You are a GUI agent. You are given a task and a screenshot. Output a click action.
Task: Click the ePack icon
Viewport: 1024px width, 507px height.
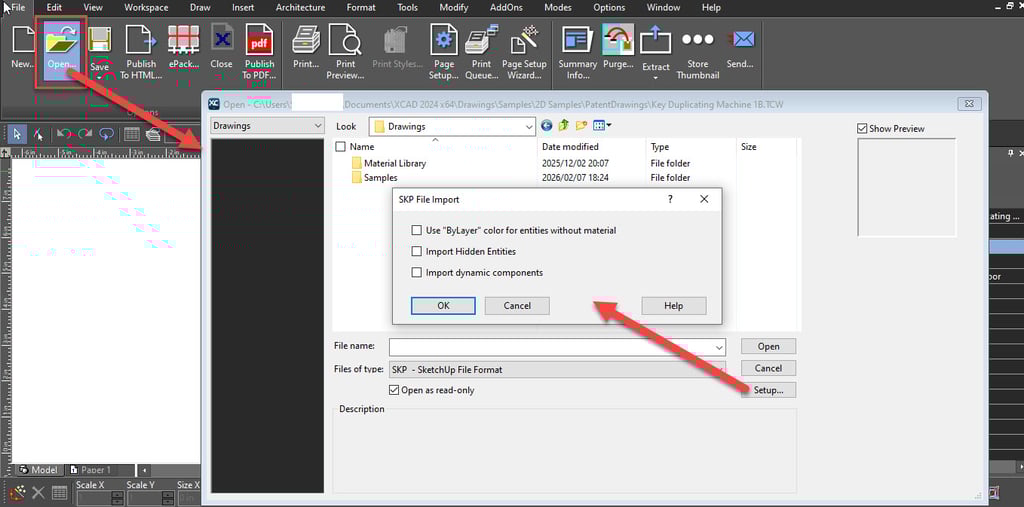pyautogui.click(x=184, y=40)
